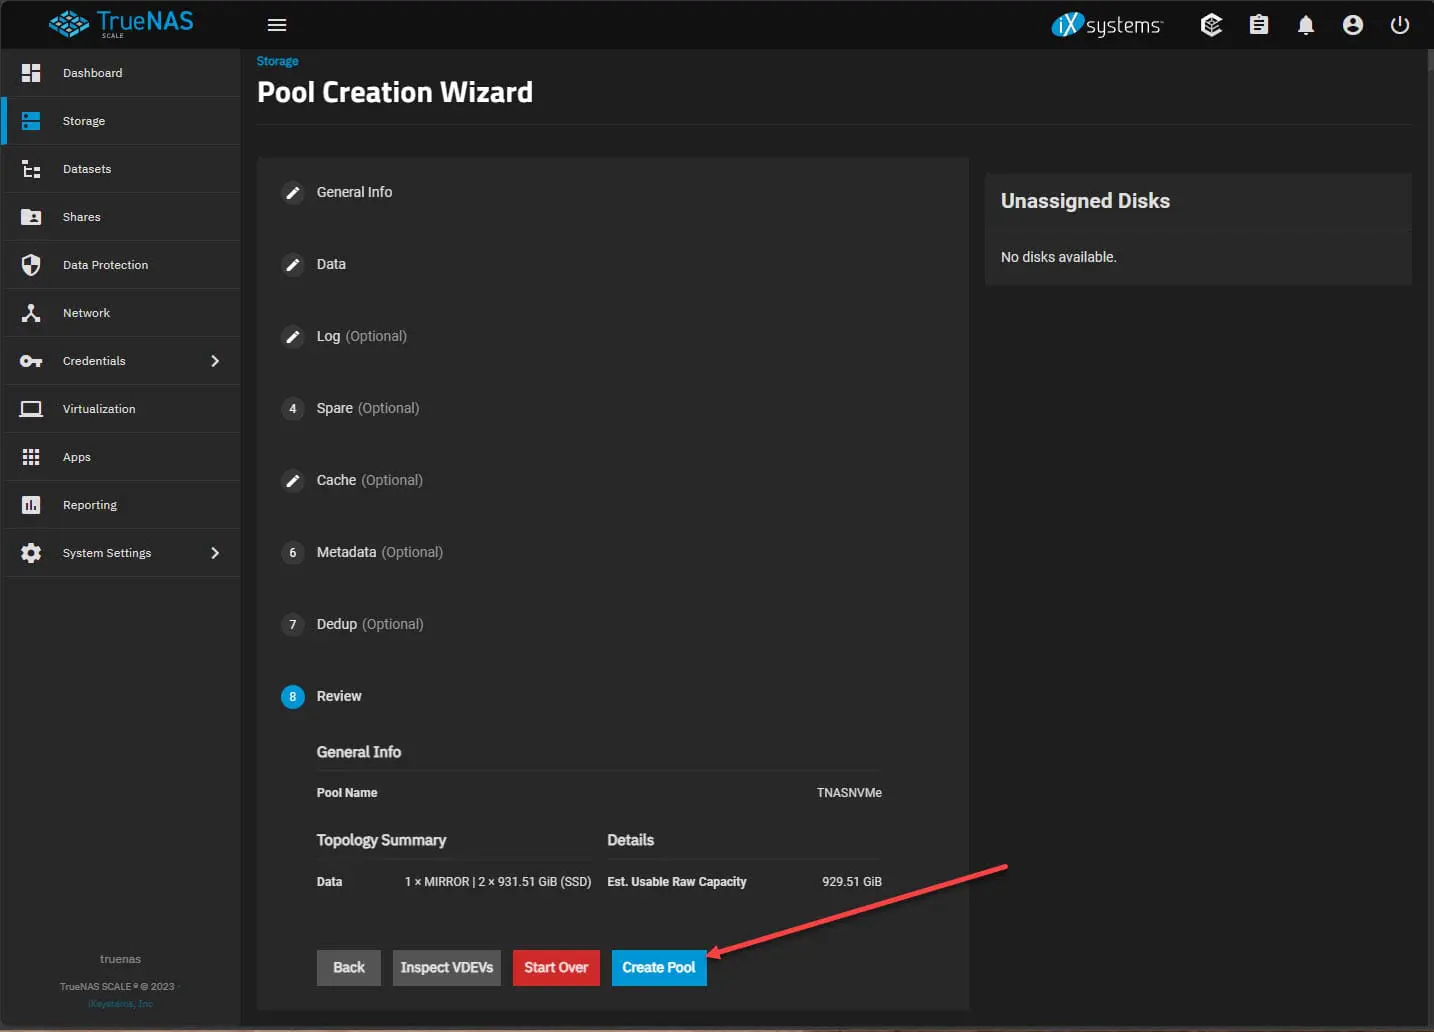Open the TrueCommand status icon
1434x1032 pixels.
[1211, 25]
